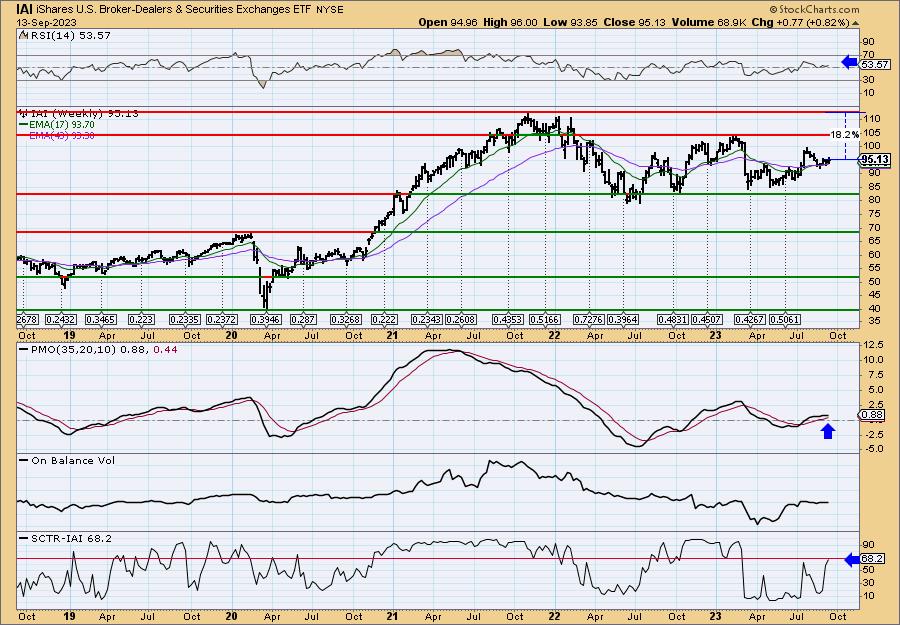
Task: Click the Low 93.85 value
Action: tap(570, 22)
